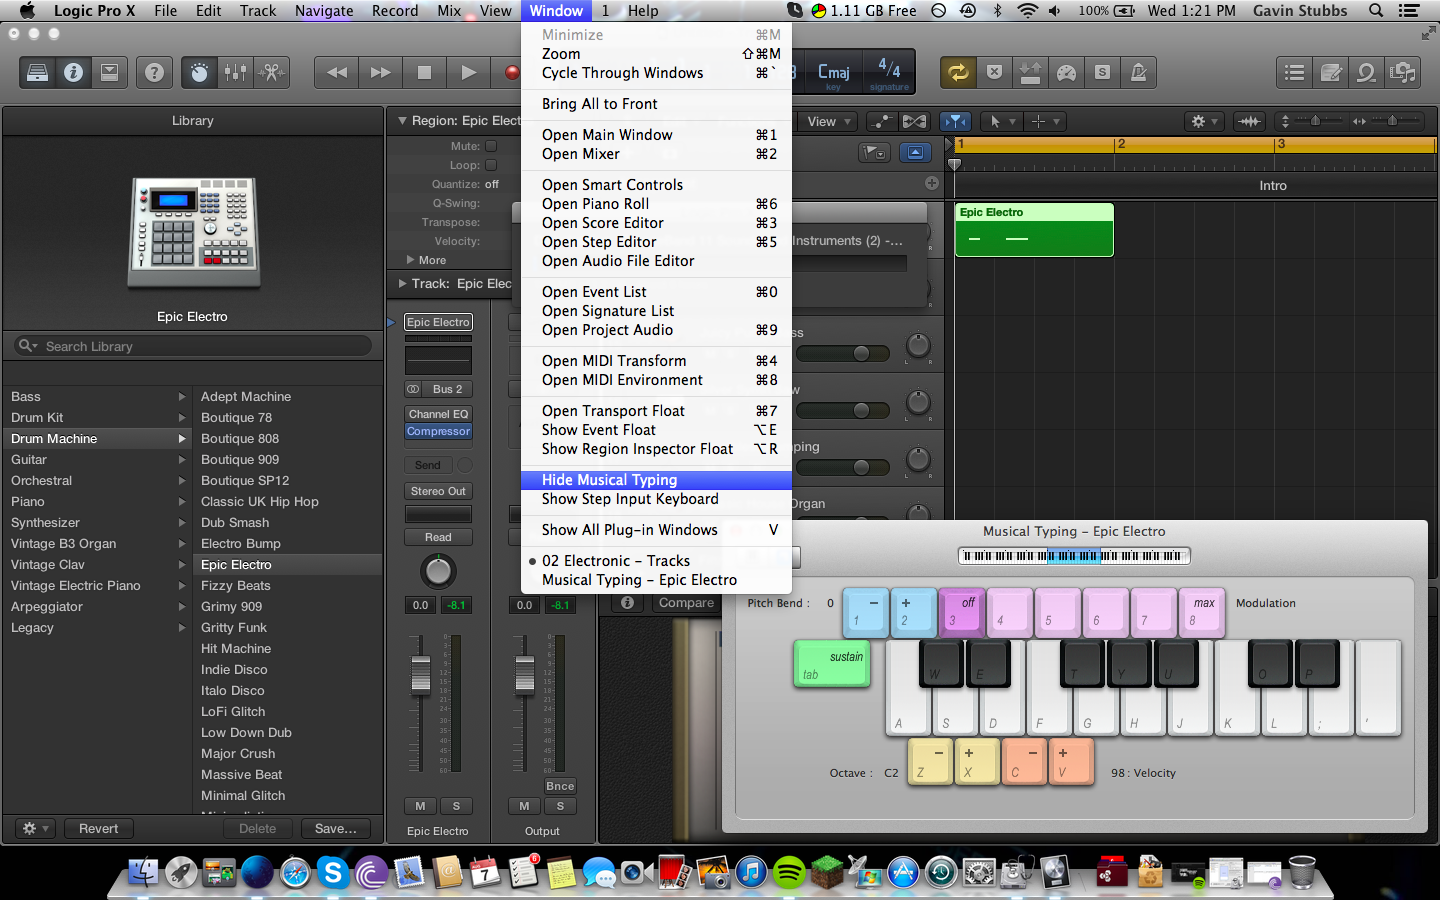1440x900 pixels.
Task: Toggle the Inspector info button
Action: pyautogui.click(x=74, y=72)
